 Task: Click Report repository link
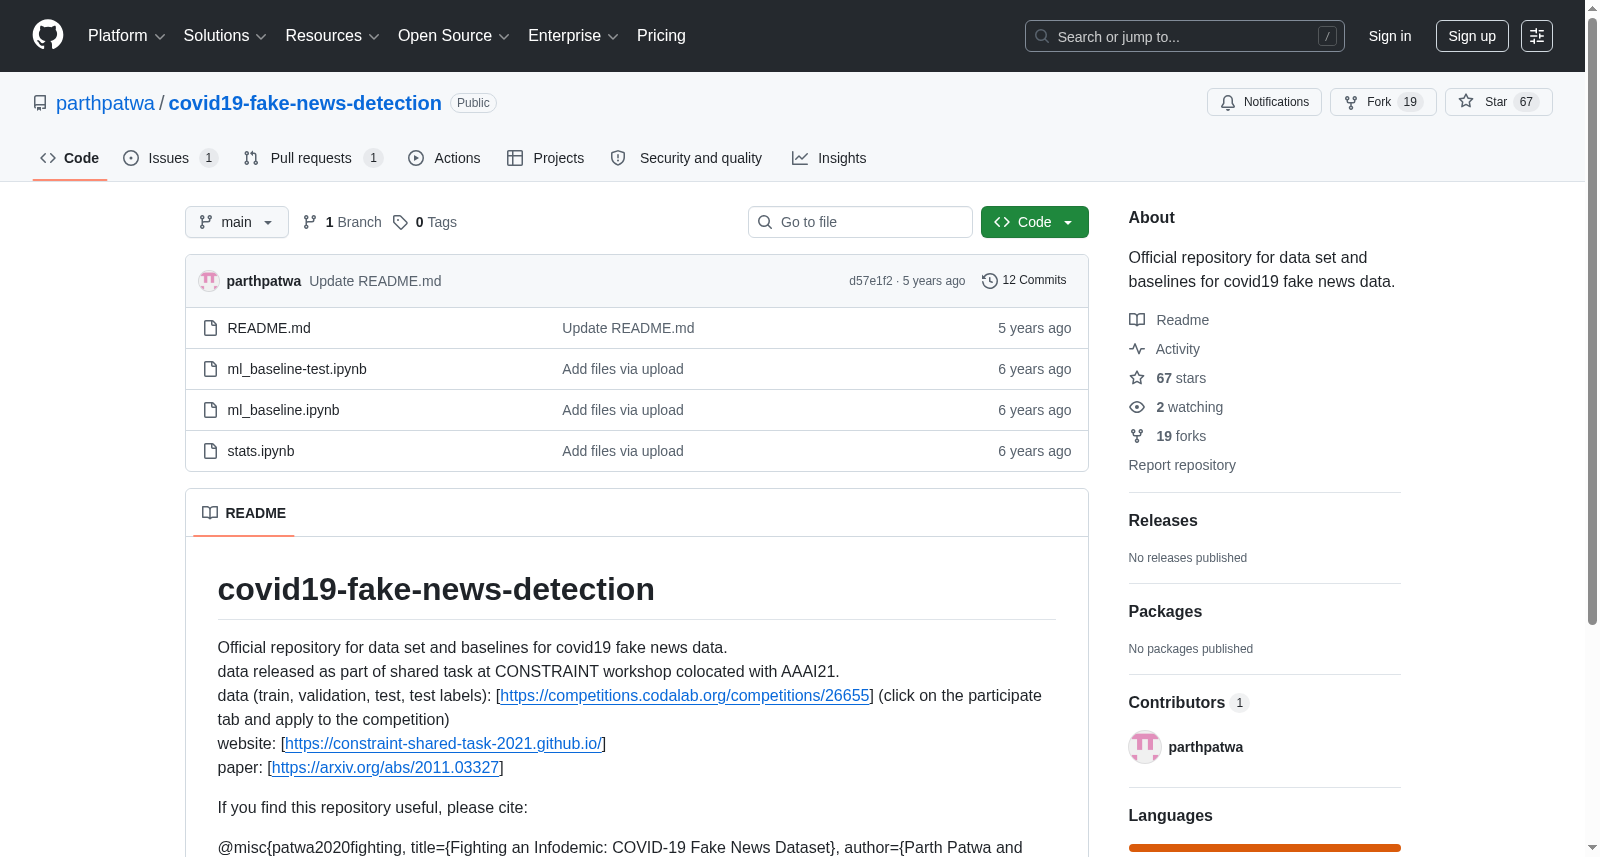click(1182, 465)
